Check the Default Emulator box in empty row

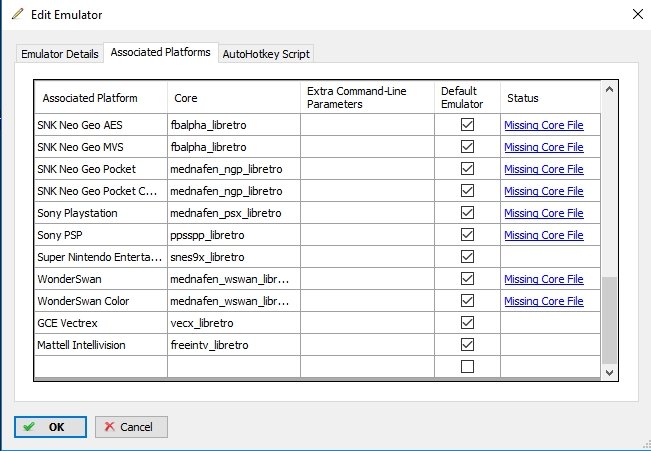(x=467, y=367)
